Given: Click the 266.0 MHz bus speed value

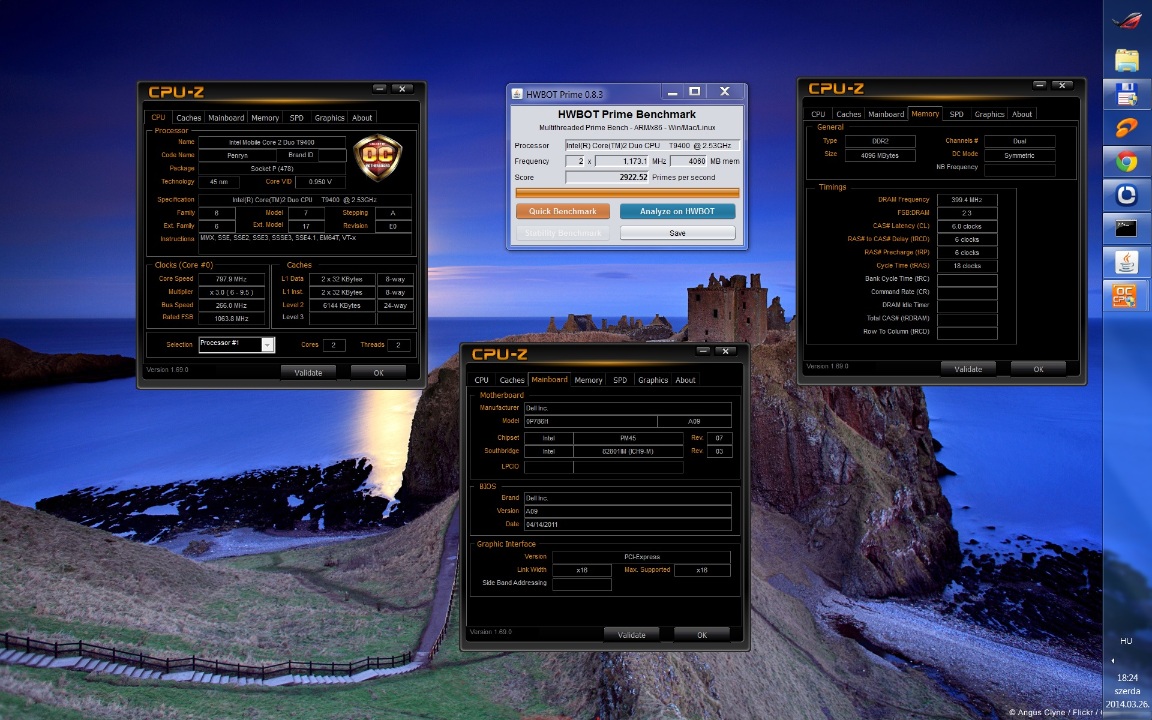Looking at the screenshot, I should click(x=231, y=306).
